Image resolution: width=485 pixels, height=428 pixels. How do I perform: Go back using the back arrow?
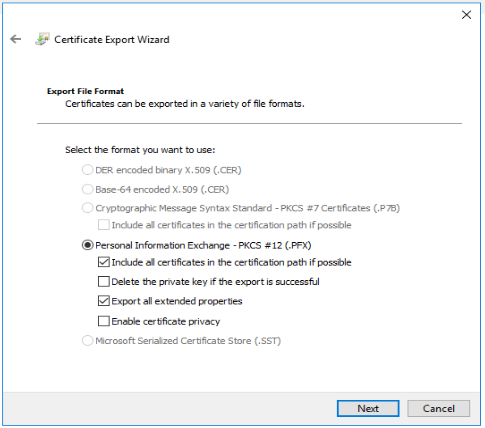16,39
